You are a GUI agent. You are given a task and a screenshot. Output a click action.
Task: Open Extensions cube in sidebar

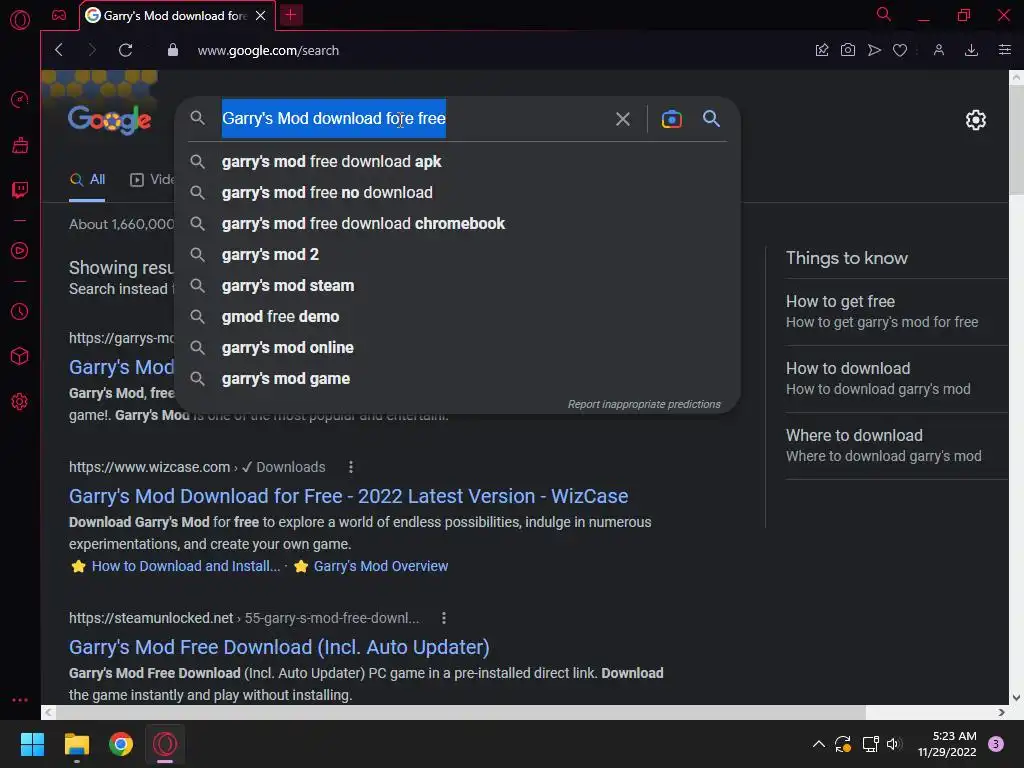[20, 357]
